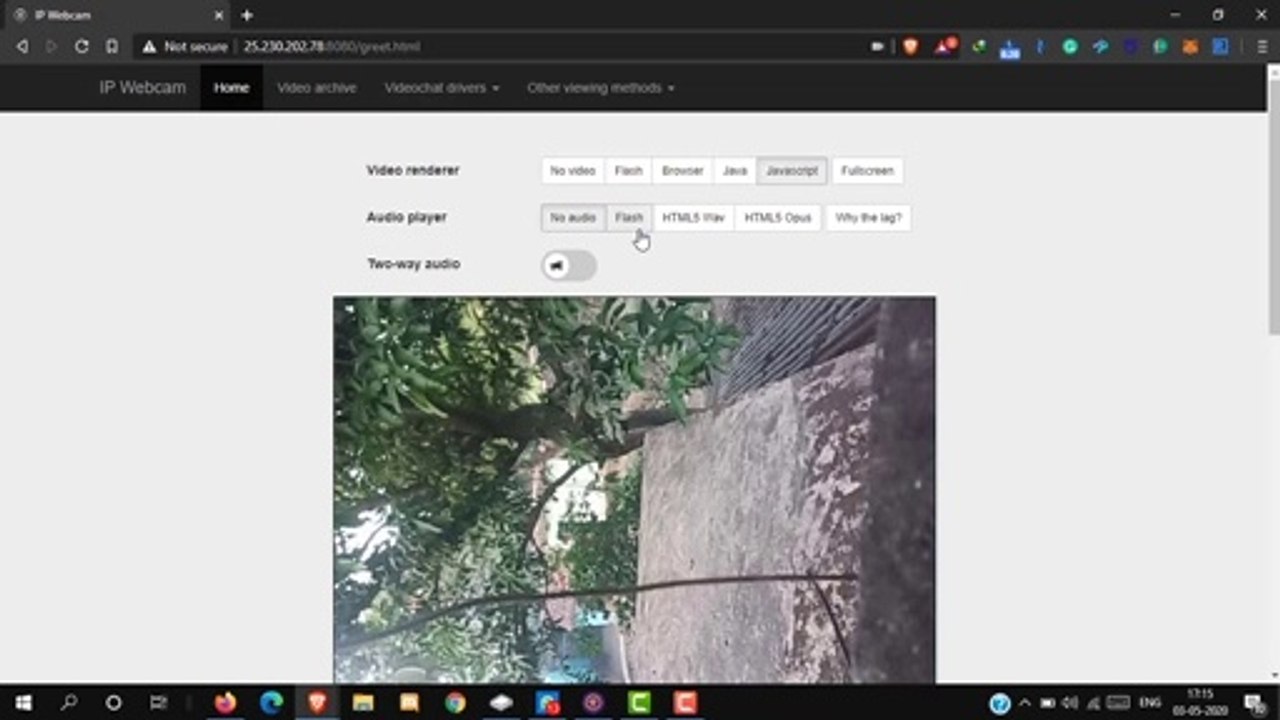Screen dimensions: 1280x720
Task: Click the Fullscreen button
Action: click(867, 171)
